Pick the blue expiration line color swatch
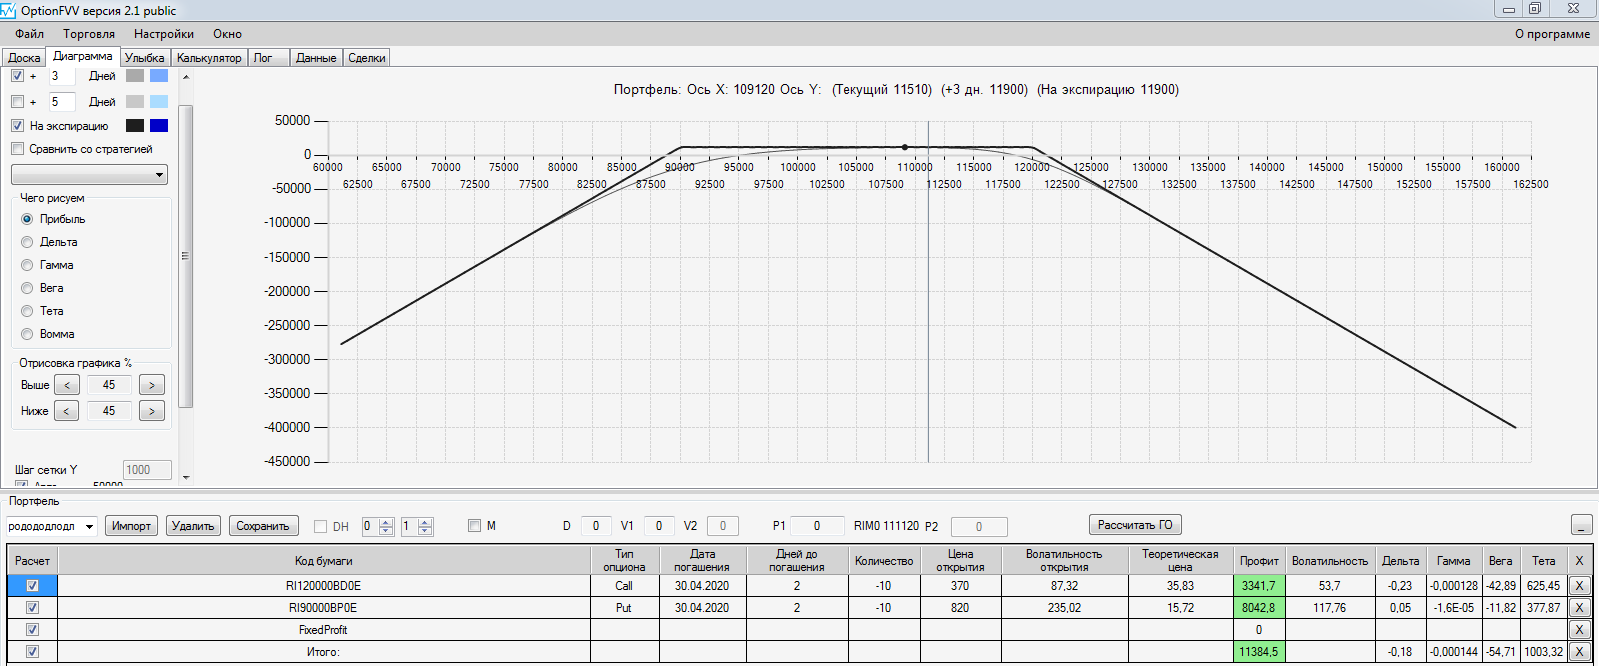This screenshot has width=1599, height=666. point(159,126)
